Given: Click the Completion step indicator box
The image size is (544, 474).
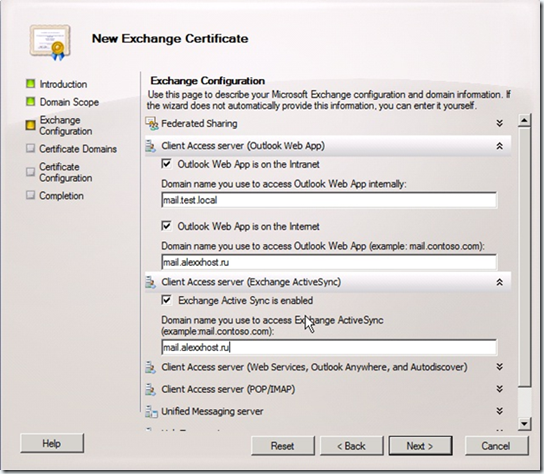Looking at the screenshot, I should [x=31, y=195].
